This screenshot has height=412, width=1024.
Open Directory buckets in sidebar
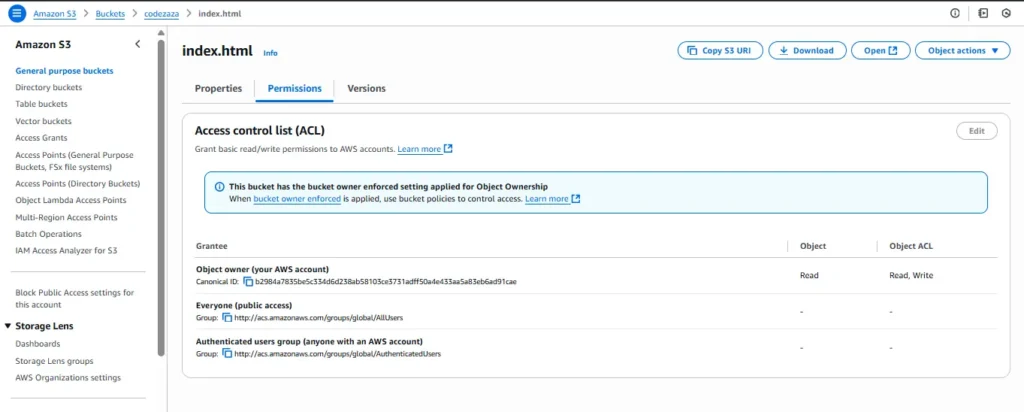[48, 87]
